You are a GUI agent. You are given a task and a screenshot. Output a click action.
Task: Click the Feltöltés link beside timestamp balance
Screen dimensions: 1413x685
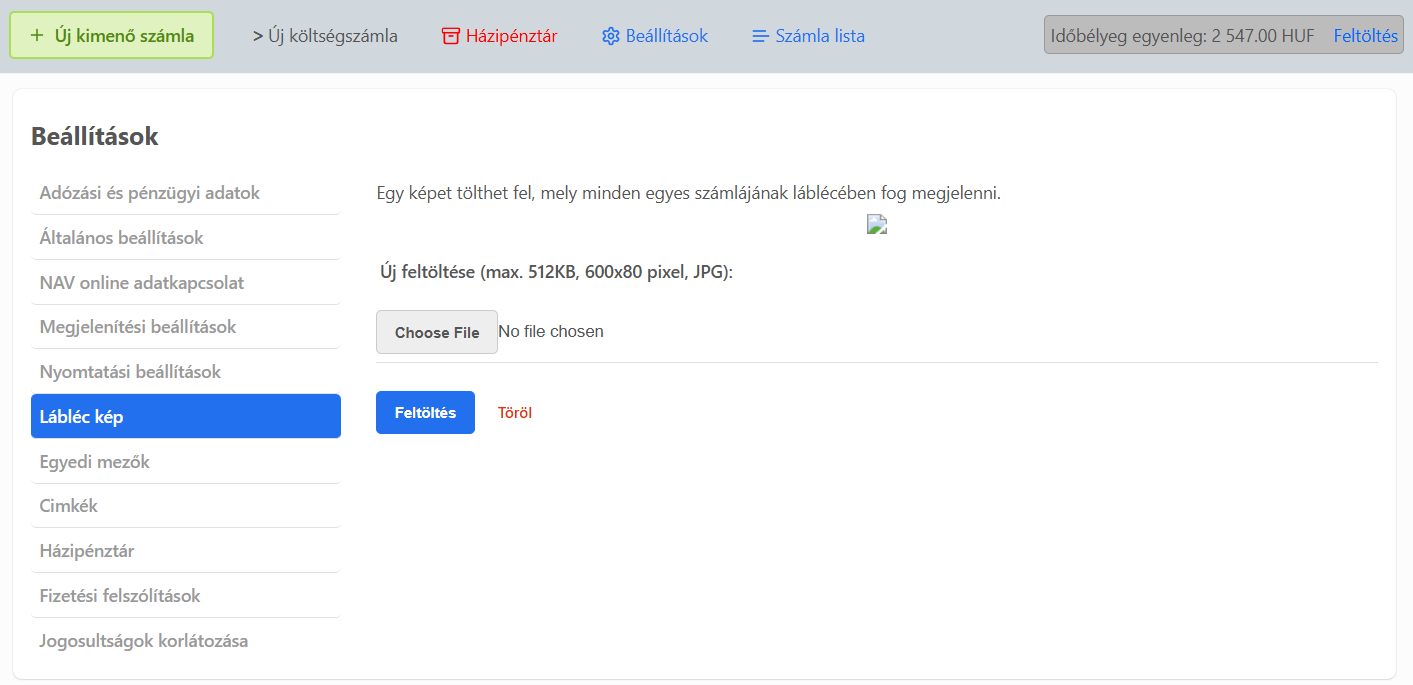1365,36
